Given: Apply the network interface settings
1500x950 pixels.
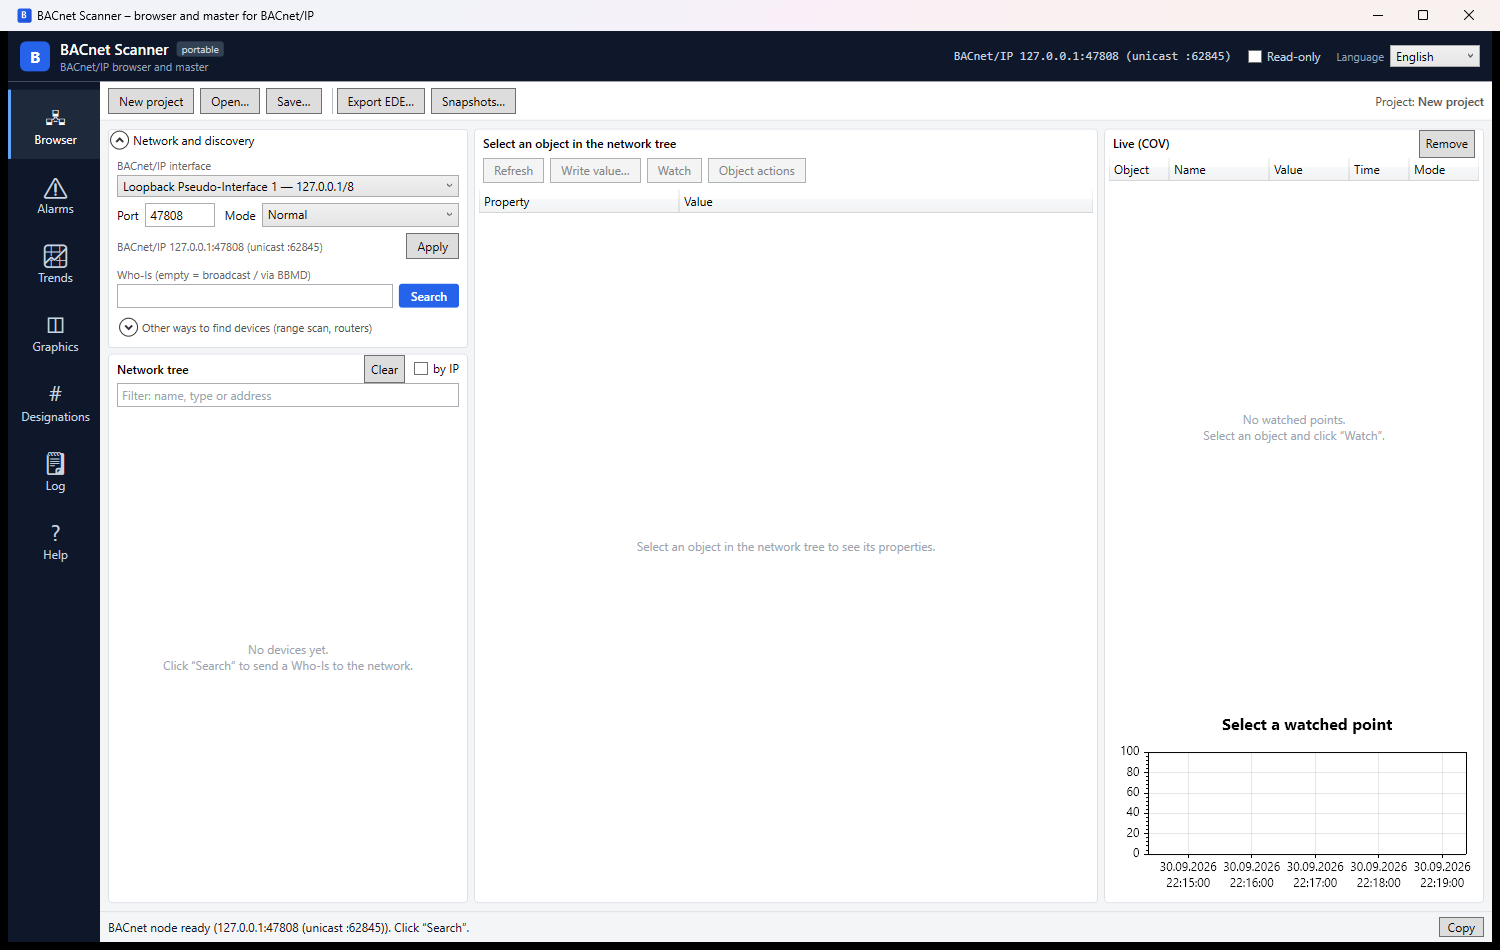Looking at the screenshot, I should [x=433, y=247].
